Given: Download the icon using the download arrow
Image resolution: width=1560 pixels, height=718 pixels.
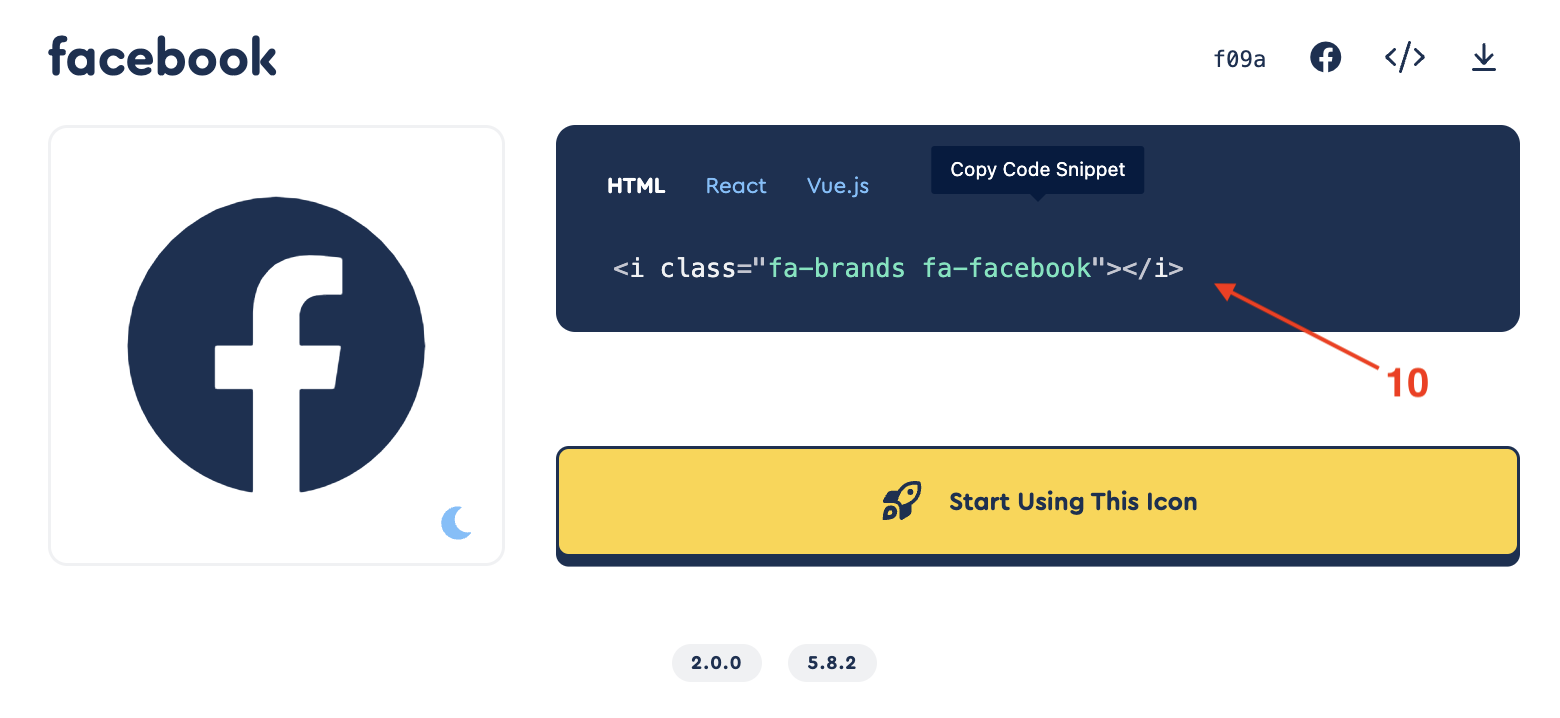Looking at the screenshot, I should click(x=1483, y=58).
